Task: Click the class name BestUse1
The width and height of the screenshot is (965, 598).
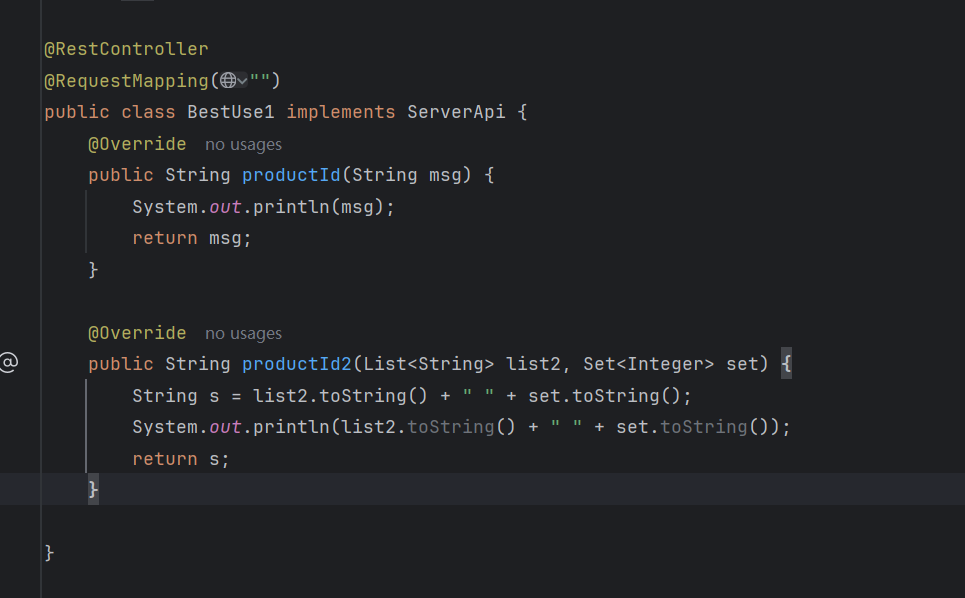Action: (x=231, y=112)
